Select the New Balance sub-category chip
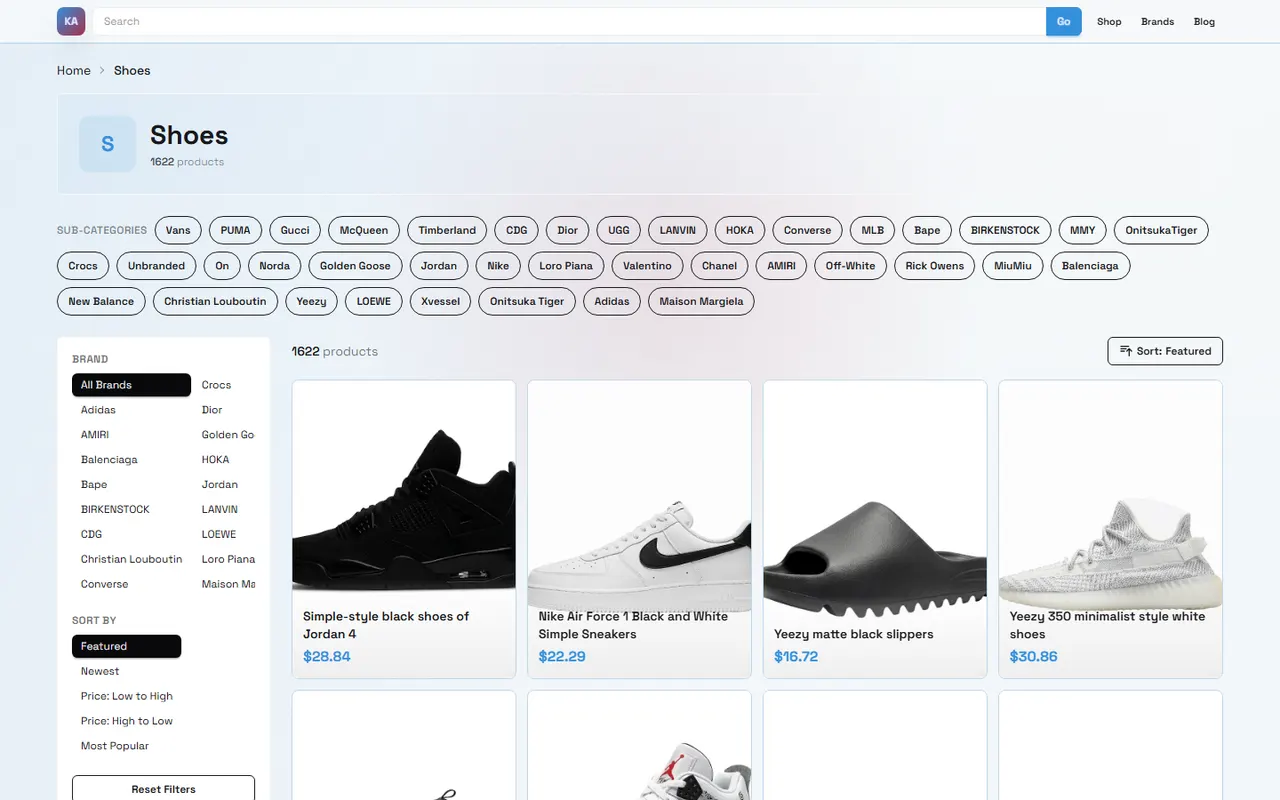The height and width of the screenshot is (800, 1280). coord(101,301)
